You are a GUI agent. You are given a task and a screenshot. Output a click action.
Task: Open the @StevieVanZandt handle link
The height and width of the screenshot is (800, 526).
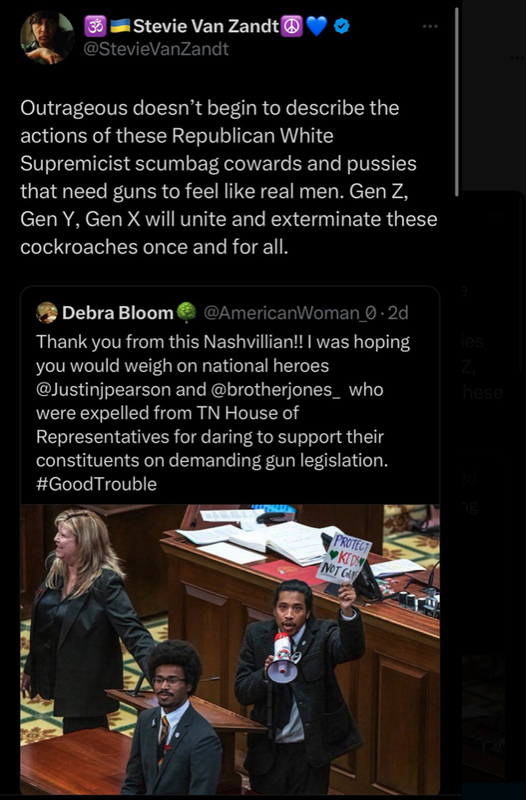coord(156,49)
